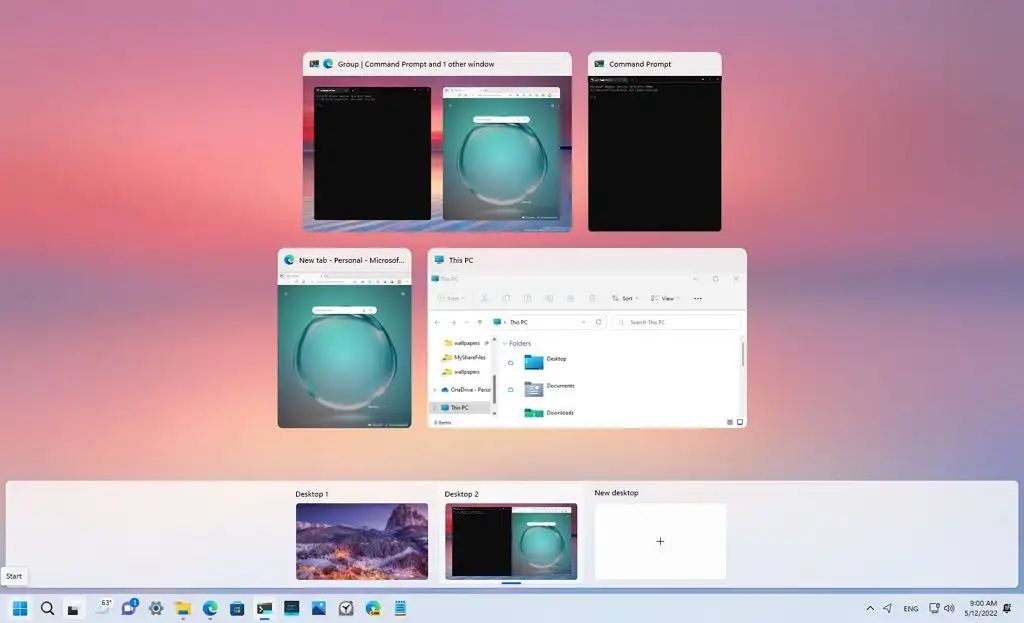The width and height of the screenshot is (1024, 623).
Task: Select the standalone Command Prompt window thumbnail
Action: tap(654, 142)
